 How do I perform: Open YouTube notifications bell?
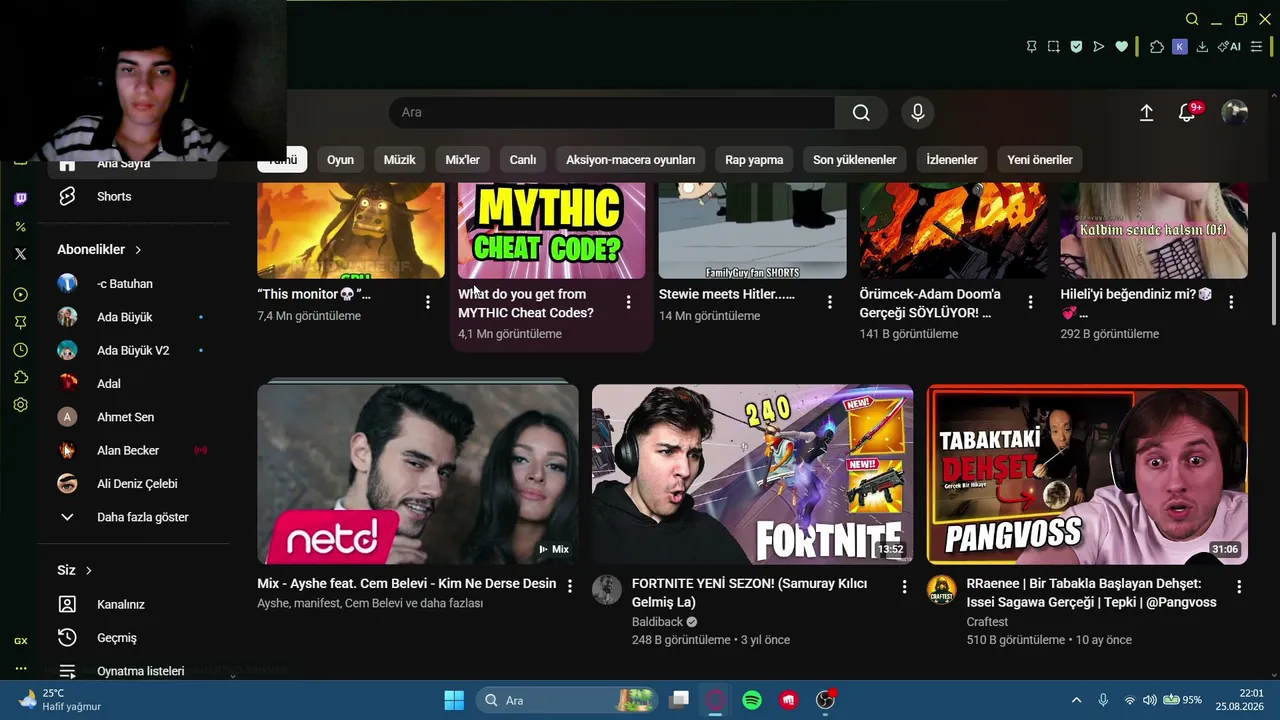pos(1187,113)
